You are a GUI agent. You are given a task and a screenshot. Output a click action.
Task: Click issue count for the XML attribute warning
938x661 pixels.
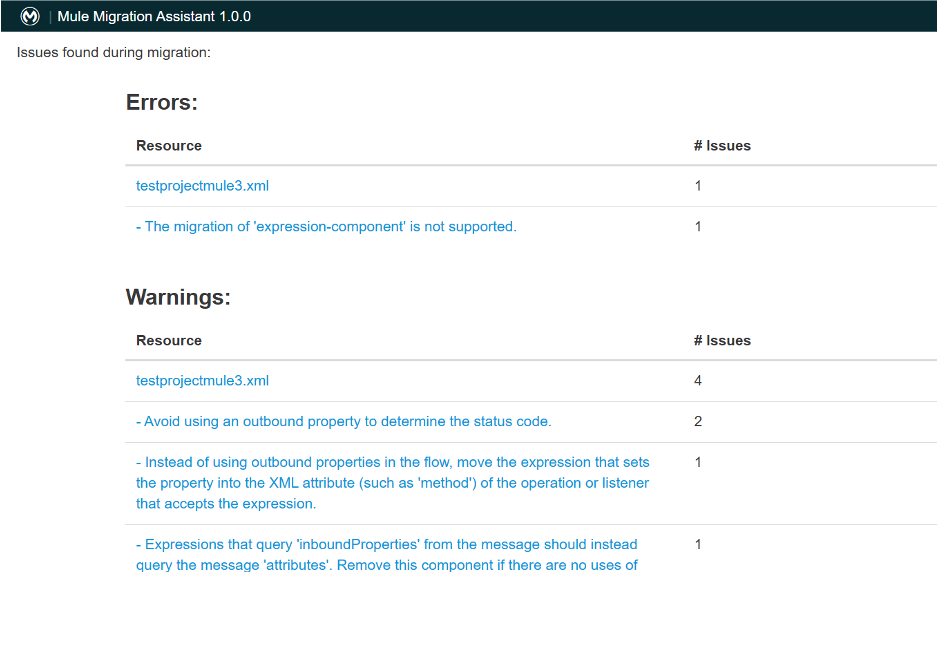click(698, 463)
